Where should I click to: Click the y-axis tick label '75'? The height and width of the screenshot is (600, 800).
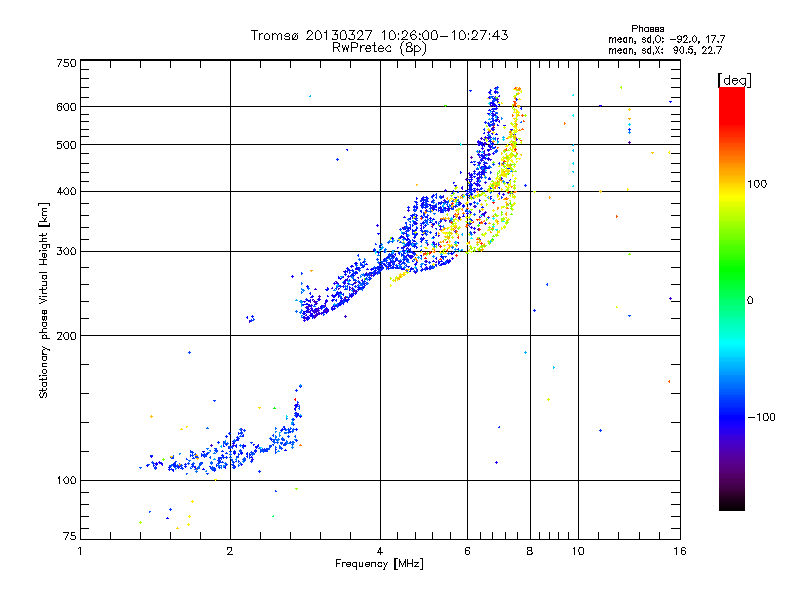click(70, 536)
